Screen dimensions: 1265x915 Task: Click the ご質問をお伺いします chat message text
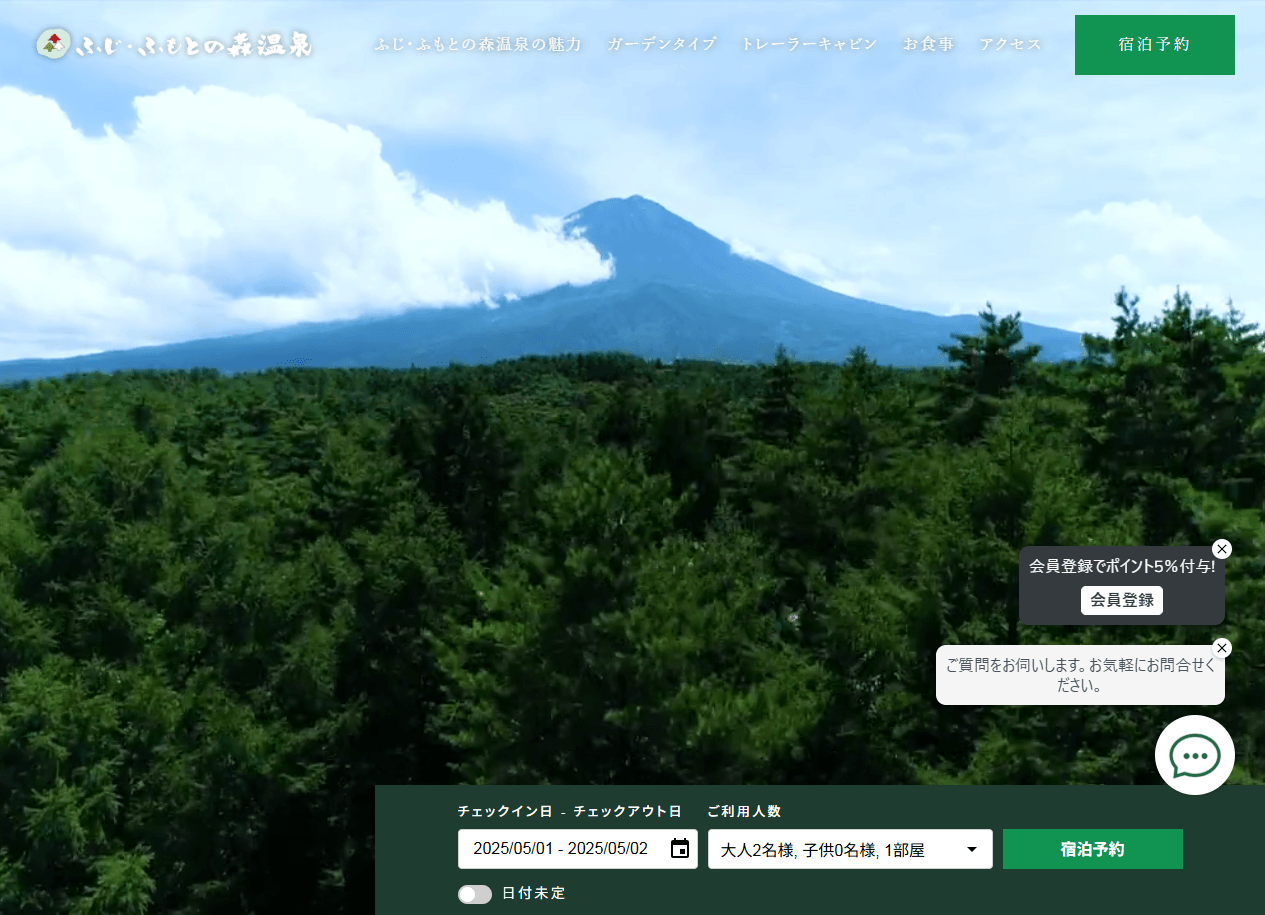pos(1080,675)
